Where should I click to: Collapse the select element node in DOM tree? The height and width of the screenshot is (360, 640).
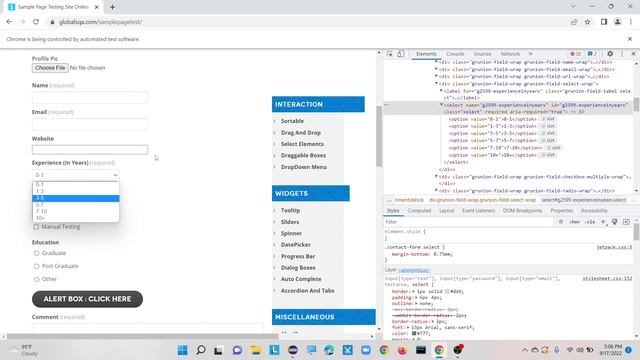click(441, 105)
